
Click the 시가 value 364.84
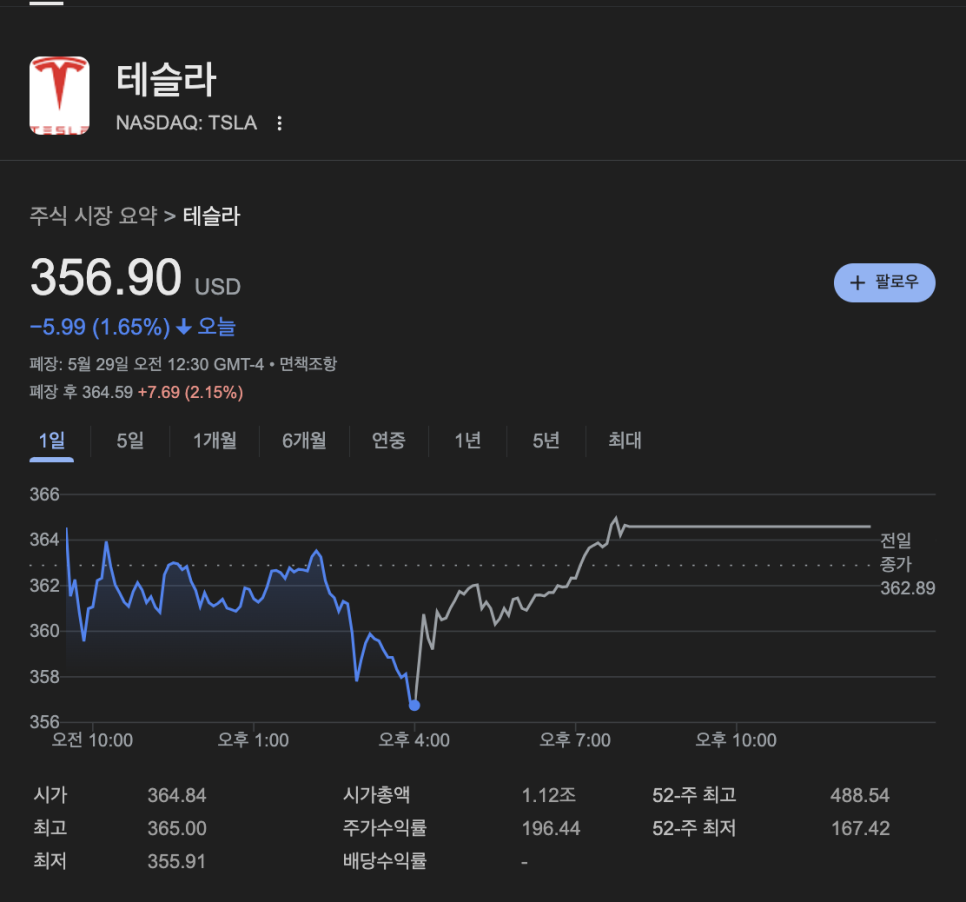pos(177,795)
